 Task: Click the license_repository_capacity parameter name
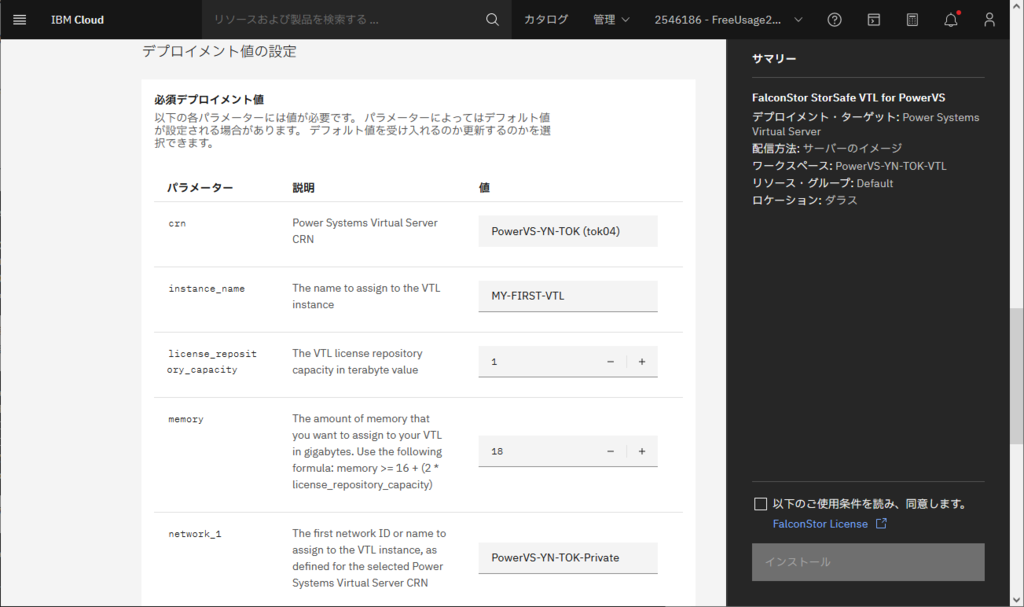212,361
